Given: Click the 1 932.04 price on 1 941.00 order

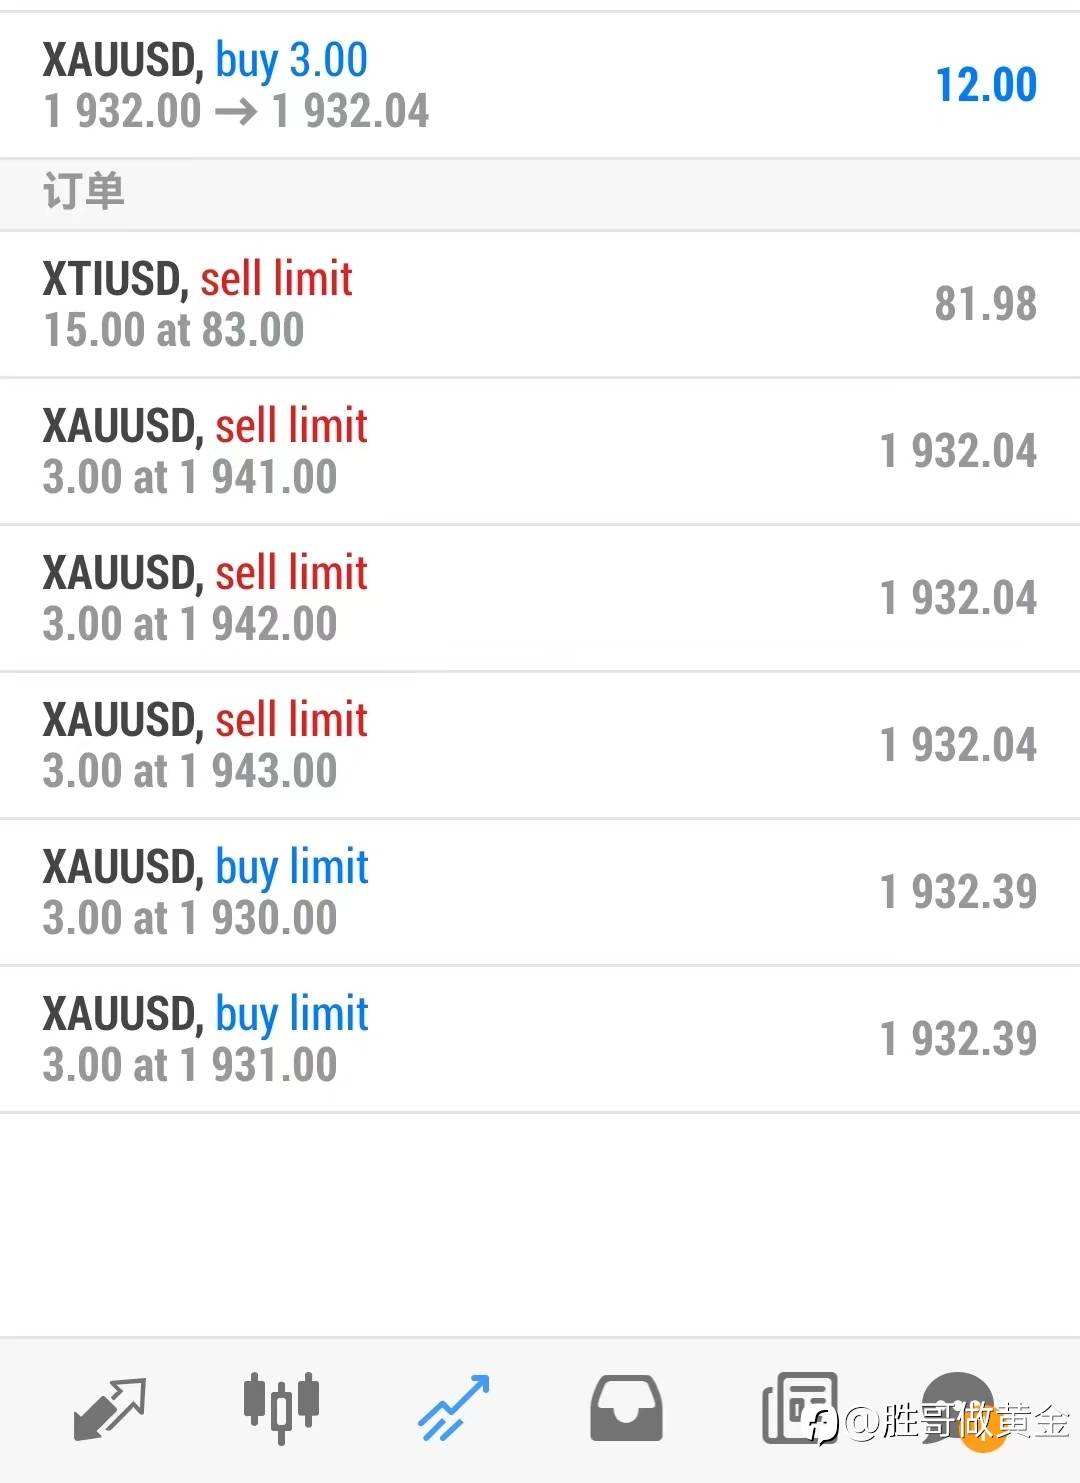Looking at the screenshot, I should [958, 451].
